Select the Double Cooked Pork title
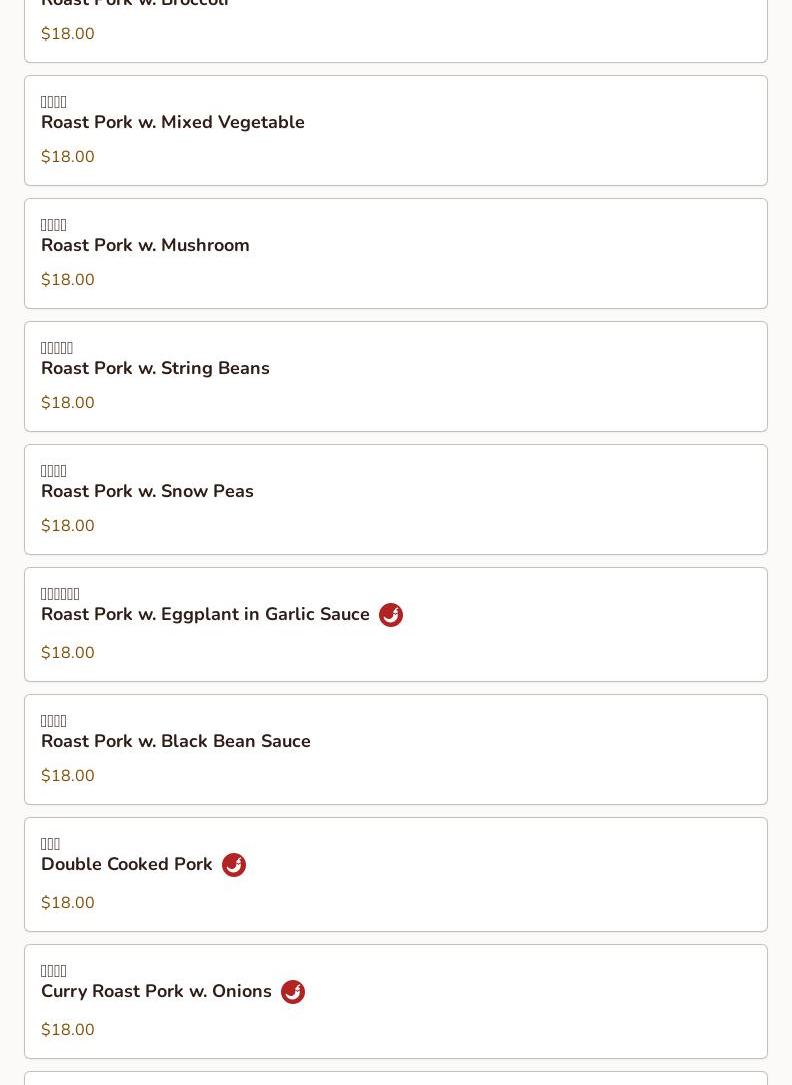This screenshot has height=1085, width=792. (127, 864)
